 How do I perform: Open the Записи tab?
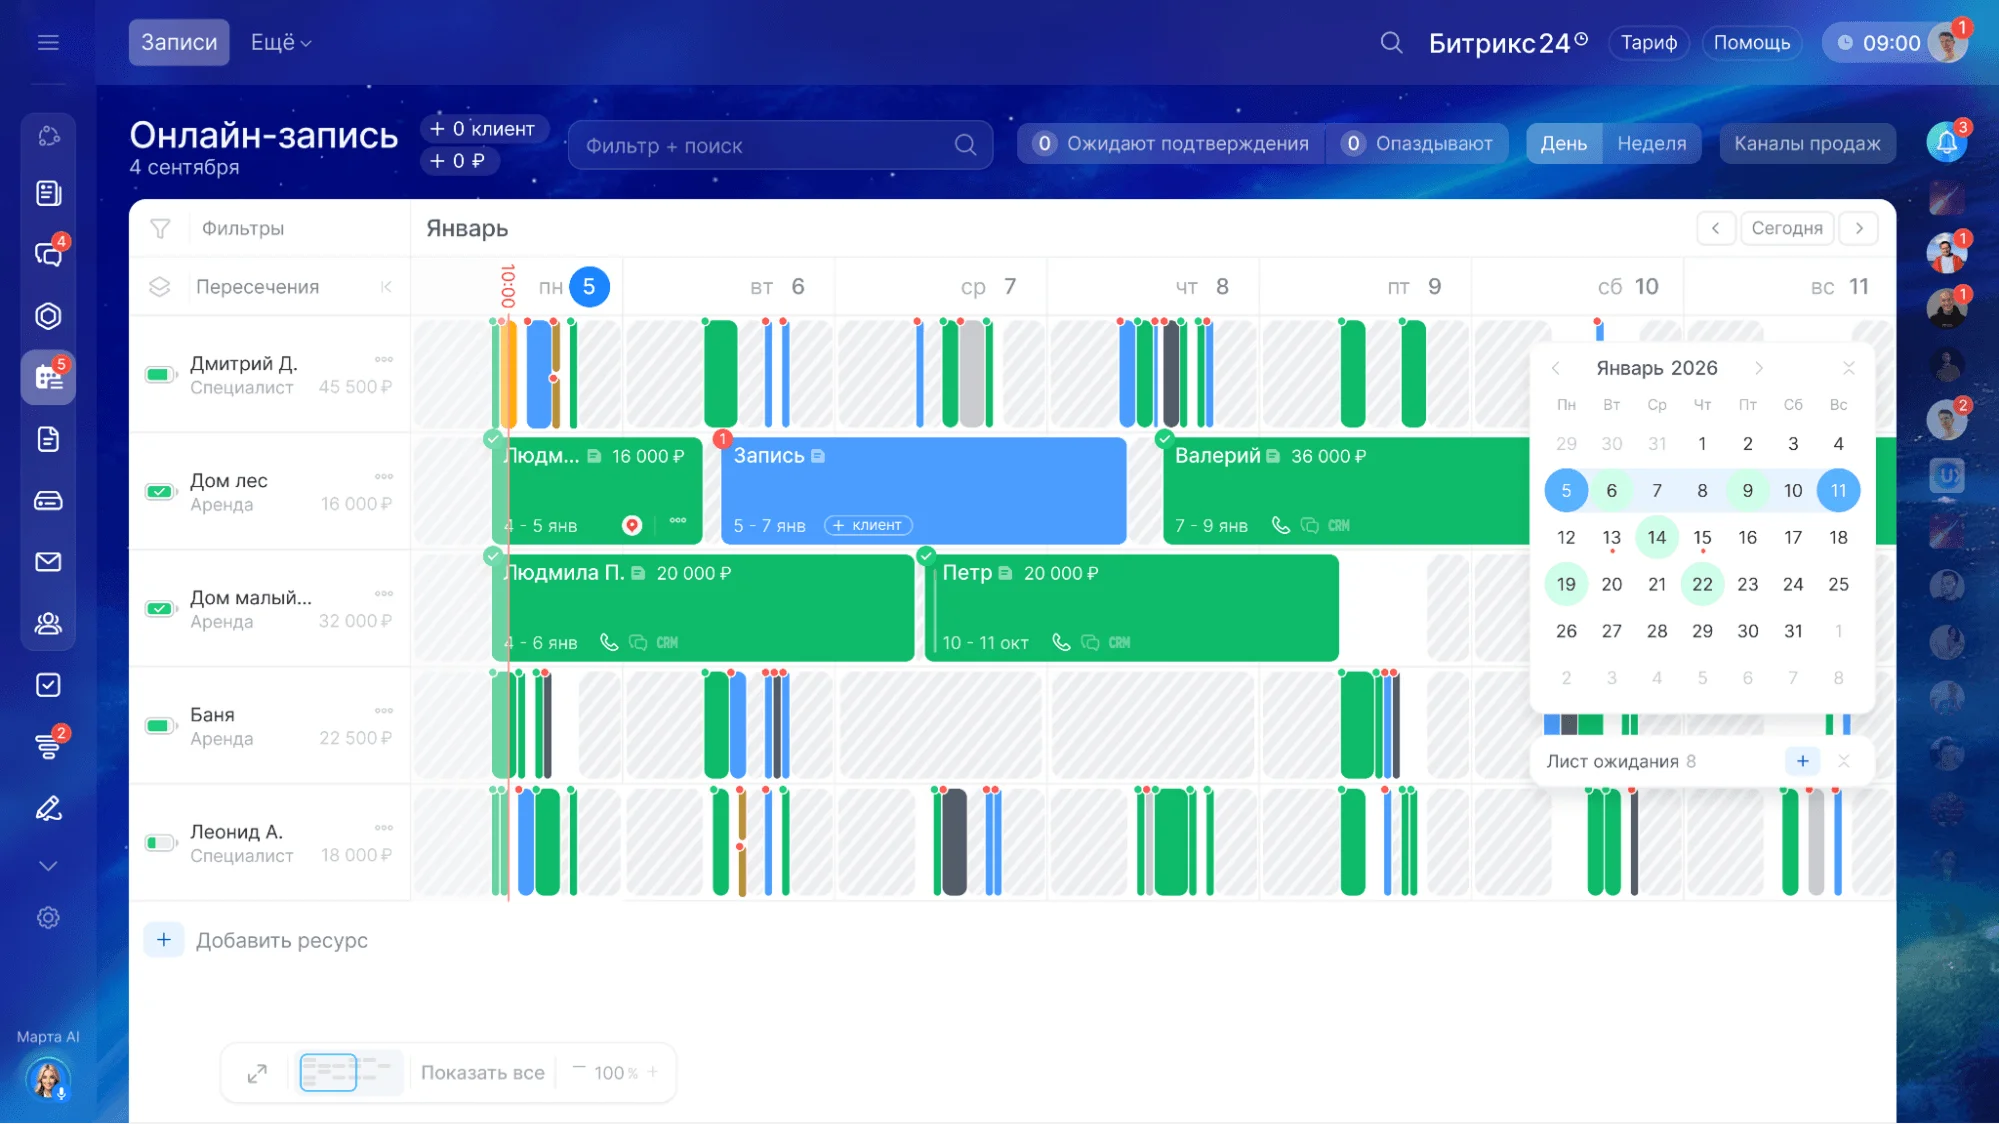pos(179,42)
